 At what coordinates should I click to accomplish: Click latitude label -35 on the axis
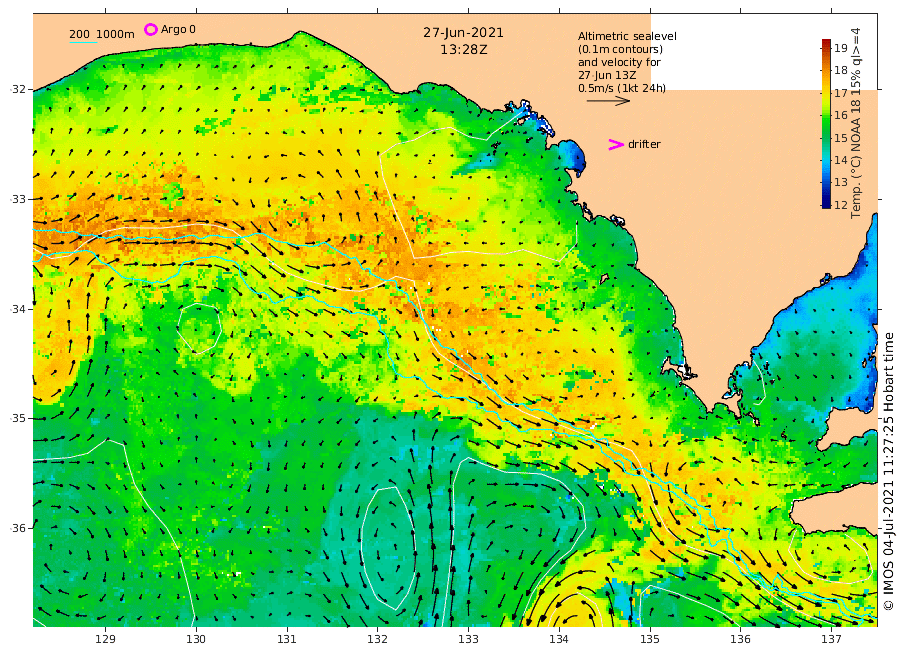(18, 418)
